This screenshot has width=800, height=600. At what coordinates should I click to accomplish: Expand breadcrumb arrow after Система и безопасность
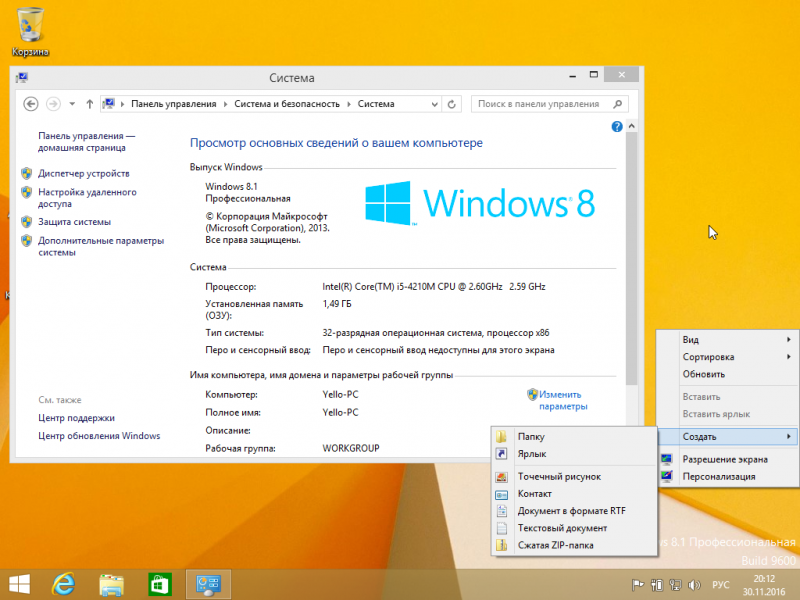coord(349,104)
